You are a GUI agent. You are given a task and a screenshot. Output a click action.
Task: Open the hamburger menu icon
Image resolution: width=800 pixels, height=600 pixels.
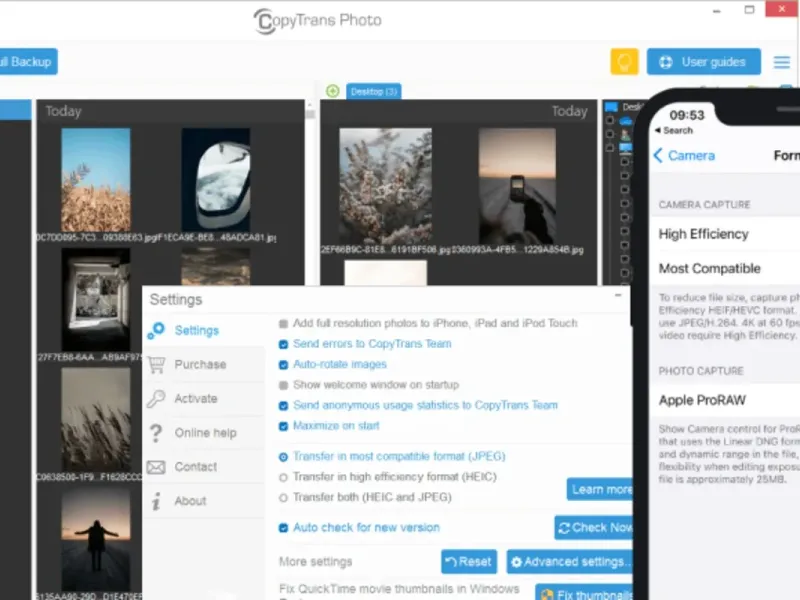point(781,62)
